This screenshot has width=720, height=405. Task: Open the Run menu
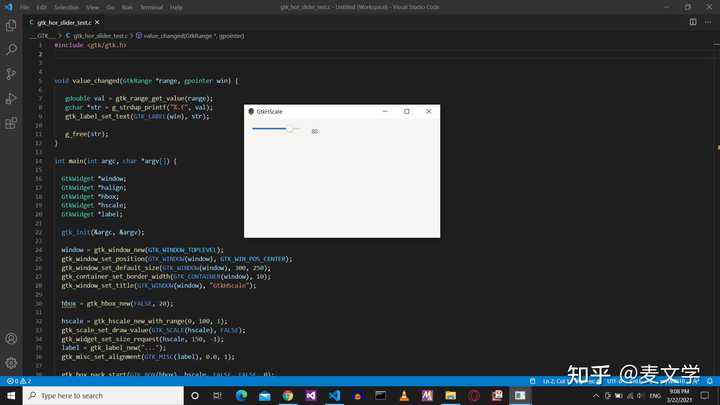(127, 7)
